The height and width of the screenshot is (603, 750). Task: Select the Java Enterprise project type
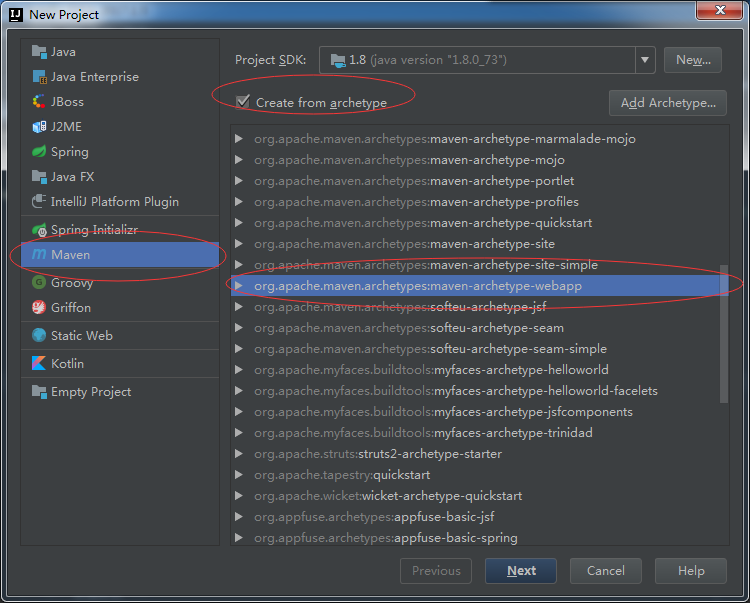[x=120, y=77]
